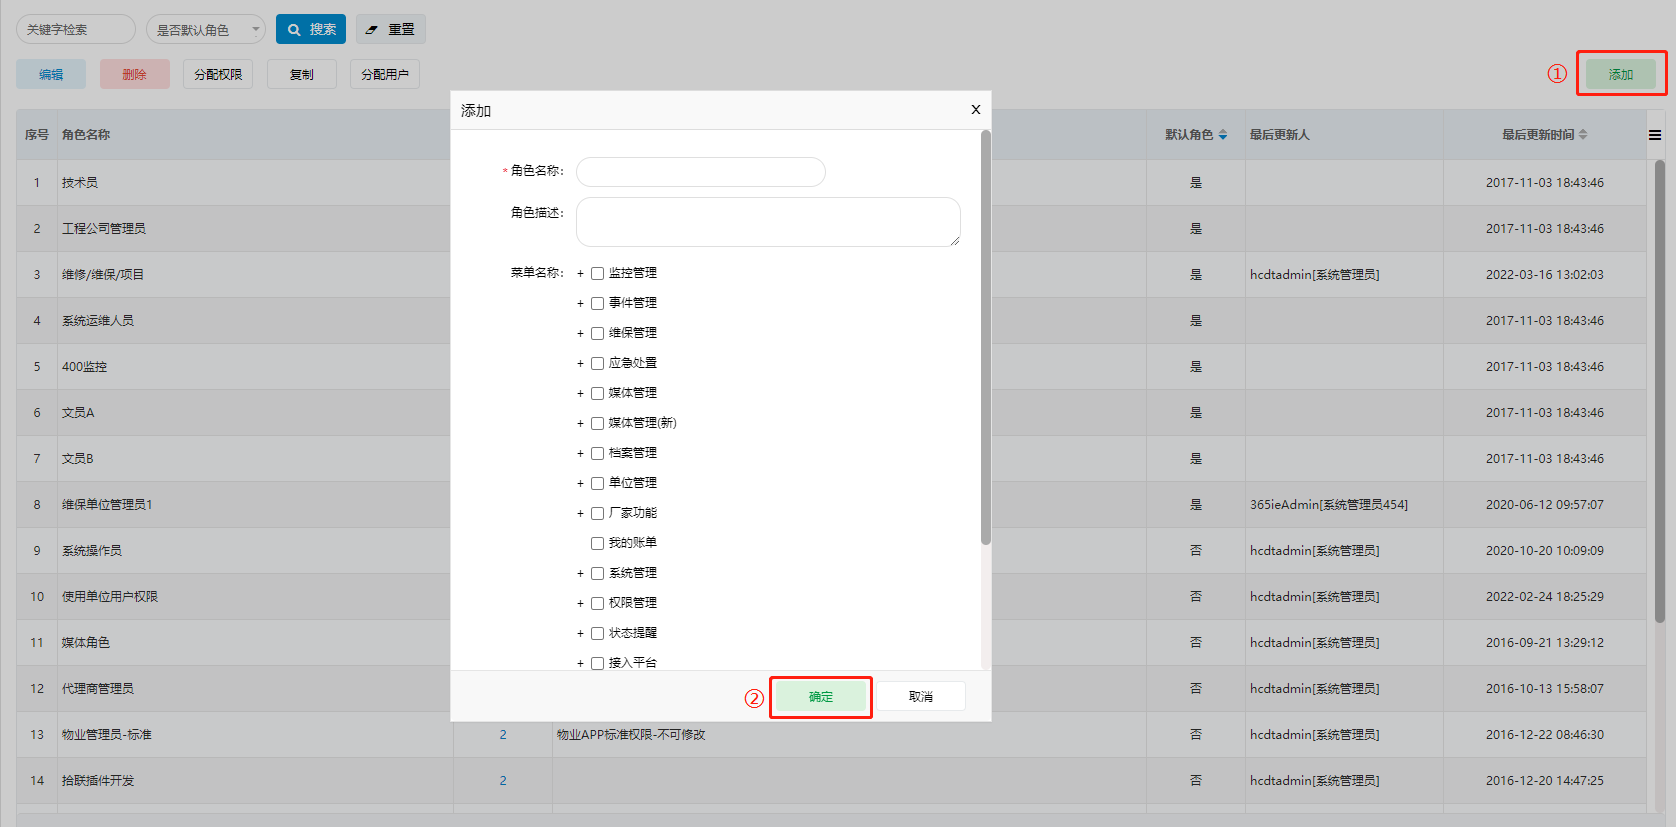This screenshot has height=827, width=1676.
Task: Click user count 2 for 物业管理员-标准
Action: [503, 735]
